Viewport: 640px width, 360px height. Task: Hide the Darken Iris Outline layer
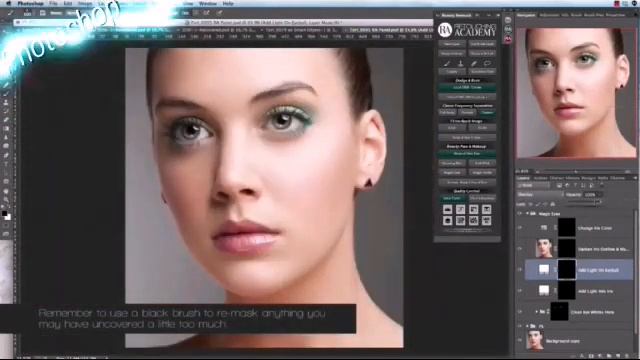[x=520, y=249]
